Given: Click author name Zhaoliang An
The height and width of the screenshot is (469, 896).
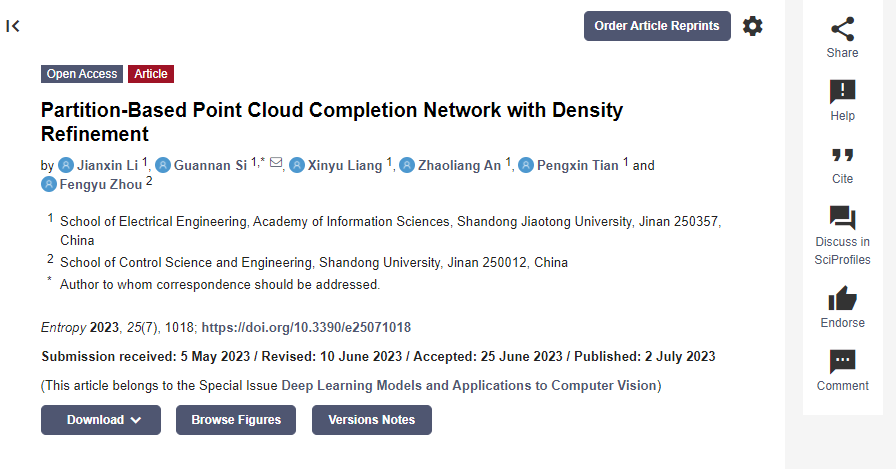Looking at the screenshot, I should tap(459, 166).
